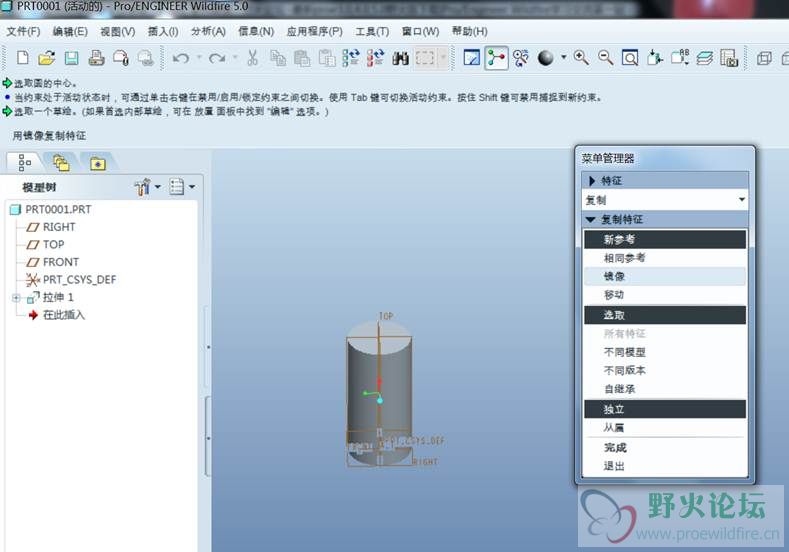This screenshot has width=789, height=552.
Task: Select the 从属 option
Action: (x=665, y=428)
